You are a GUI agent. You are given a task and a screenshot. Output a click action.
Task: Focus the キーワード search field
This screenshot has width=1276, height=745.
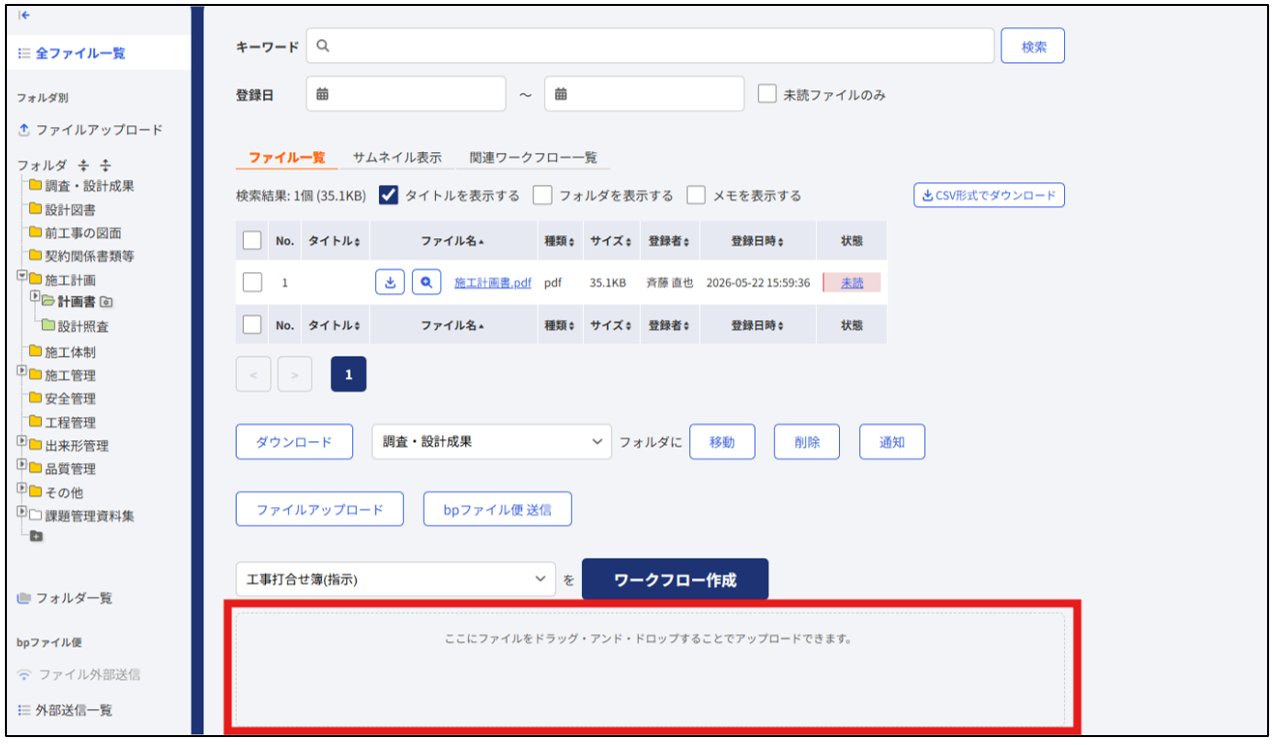coord(650,46)
